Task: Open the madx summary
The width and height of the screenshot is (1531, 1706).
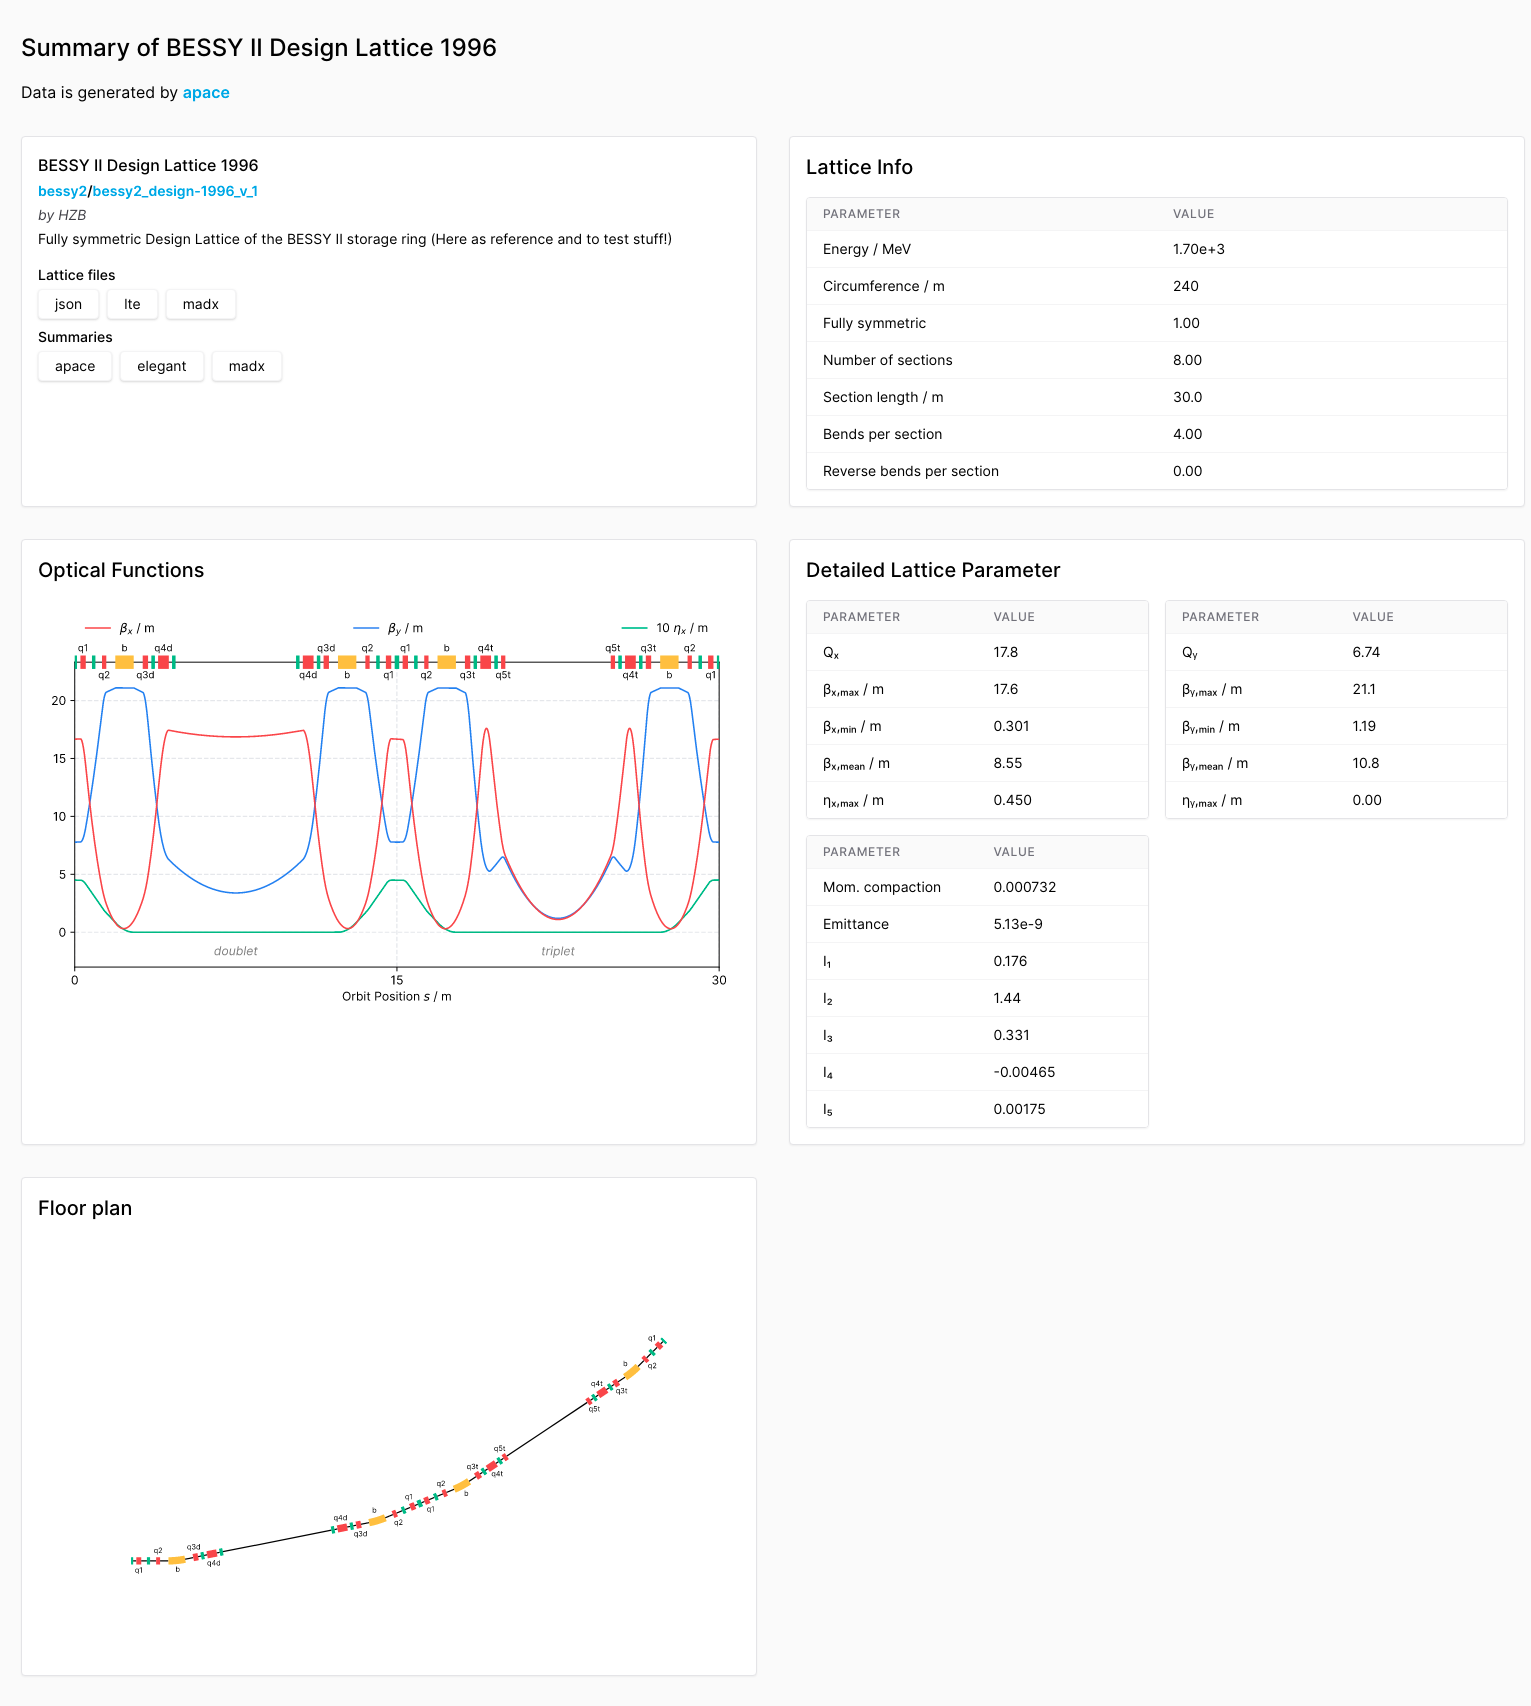Action: (x=247, y=366)
